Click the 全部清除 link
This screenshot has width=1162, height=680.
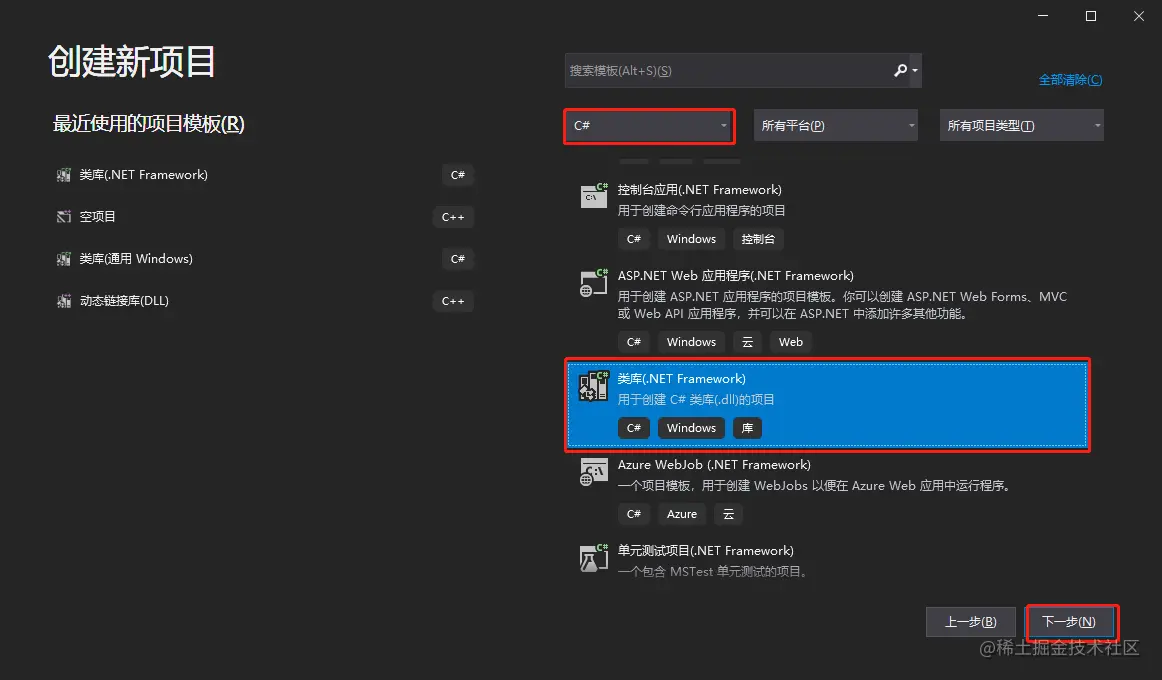(1070, 80)
